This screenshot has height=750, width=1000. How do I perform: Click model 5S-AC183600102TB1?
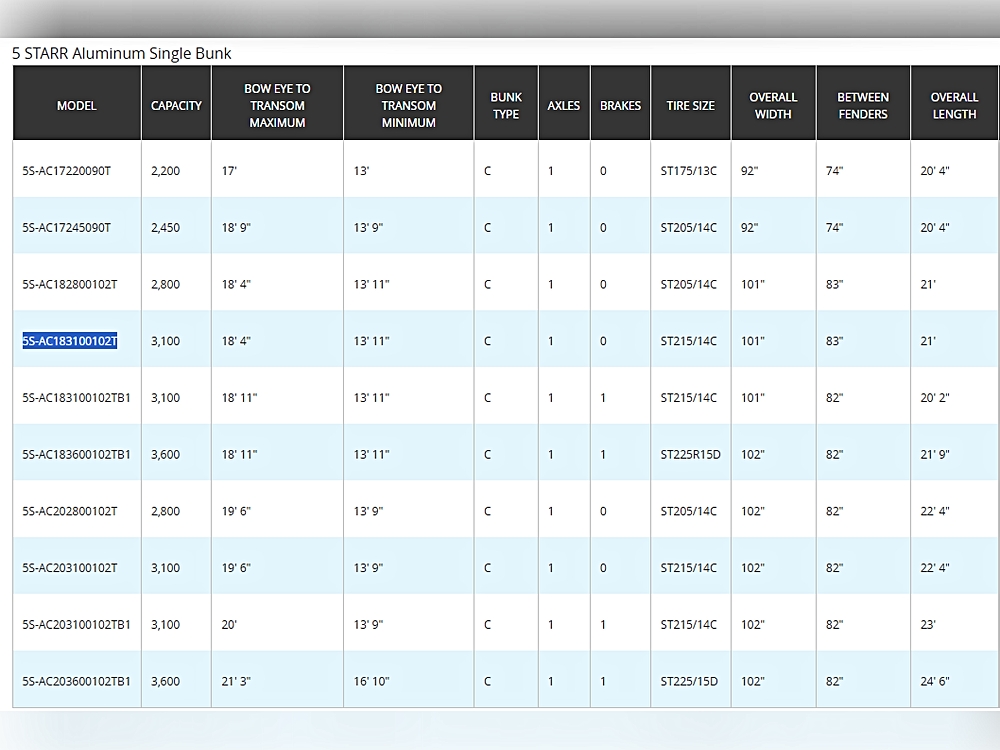[x=76, y=455]
